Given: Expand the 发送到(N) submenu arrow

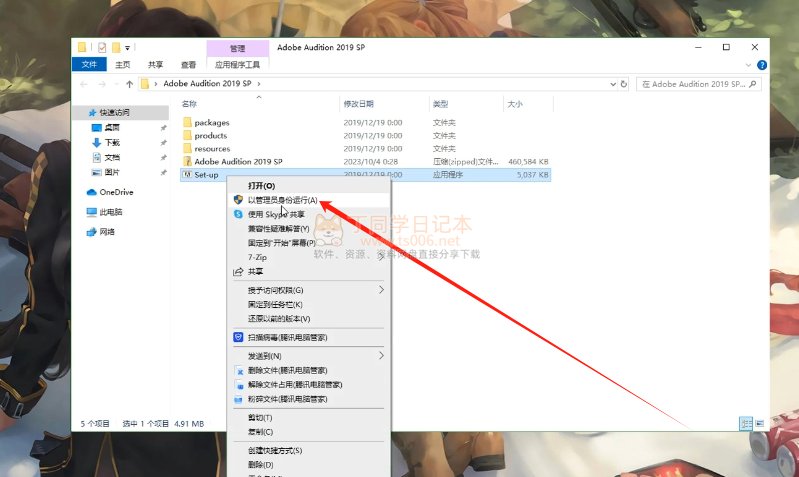Looking at the screenshot, I should (x=381, y=356).
